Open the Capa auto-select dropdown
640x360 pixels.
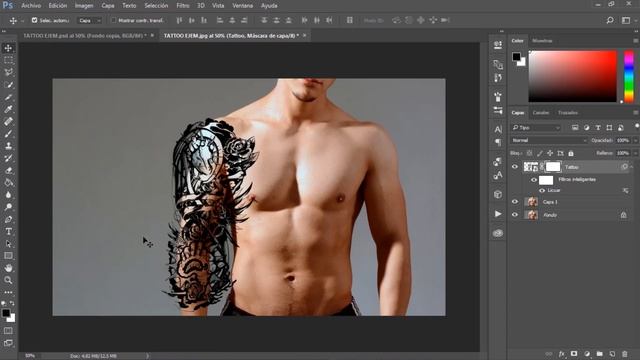89,20
